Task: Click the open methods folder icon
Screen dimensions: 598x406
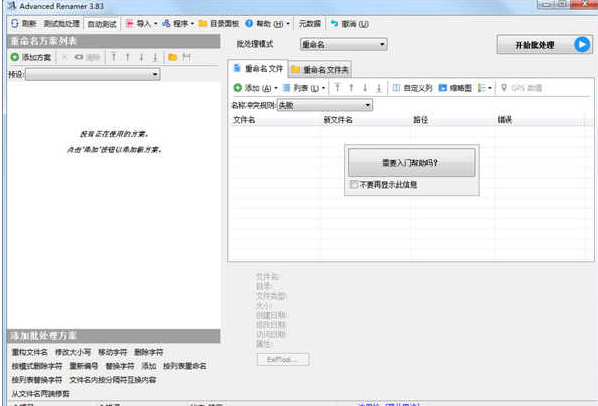Action: (x=173, y=57)
